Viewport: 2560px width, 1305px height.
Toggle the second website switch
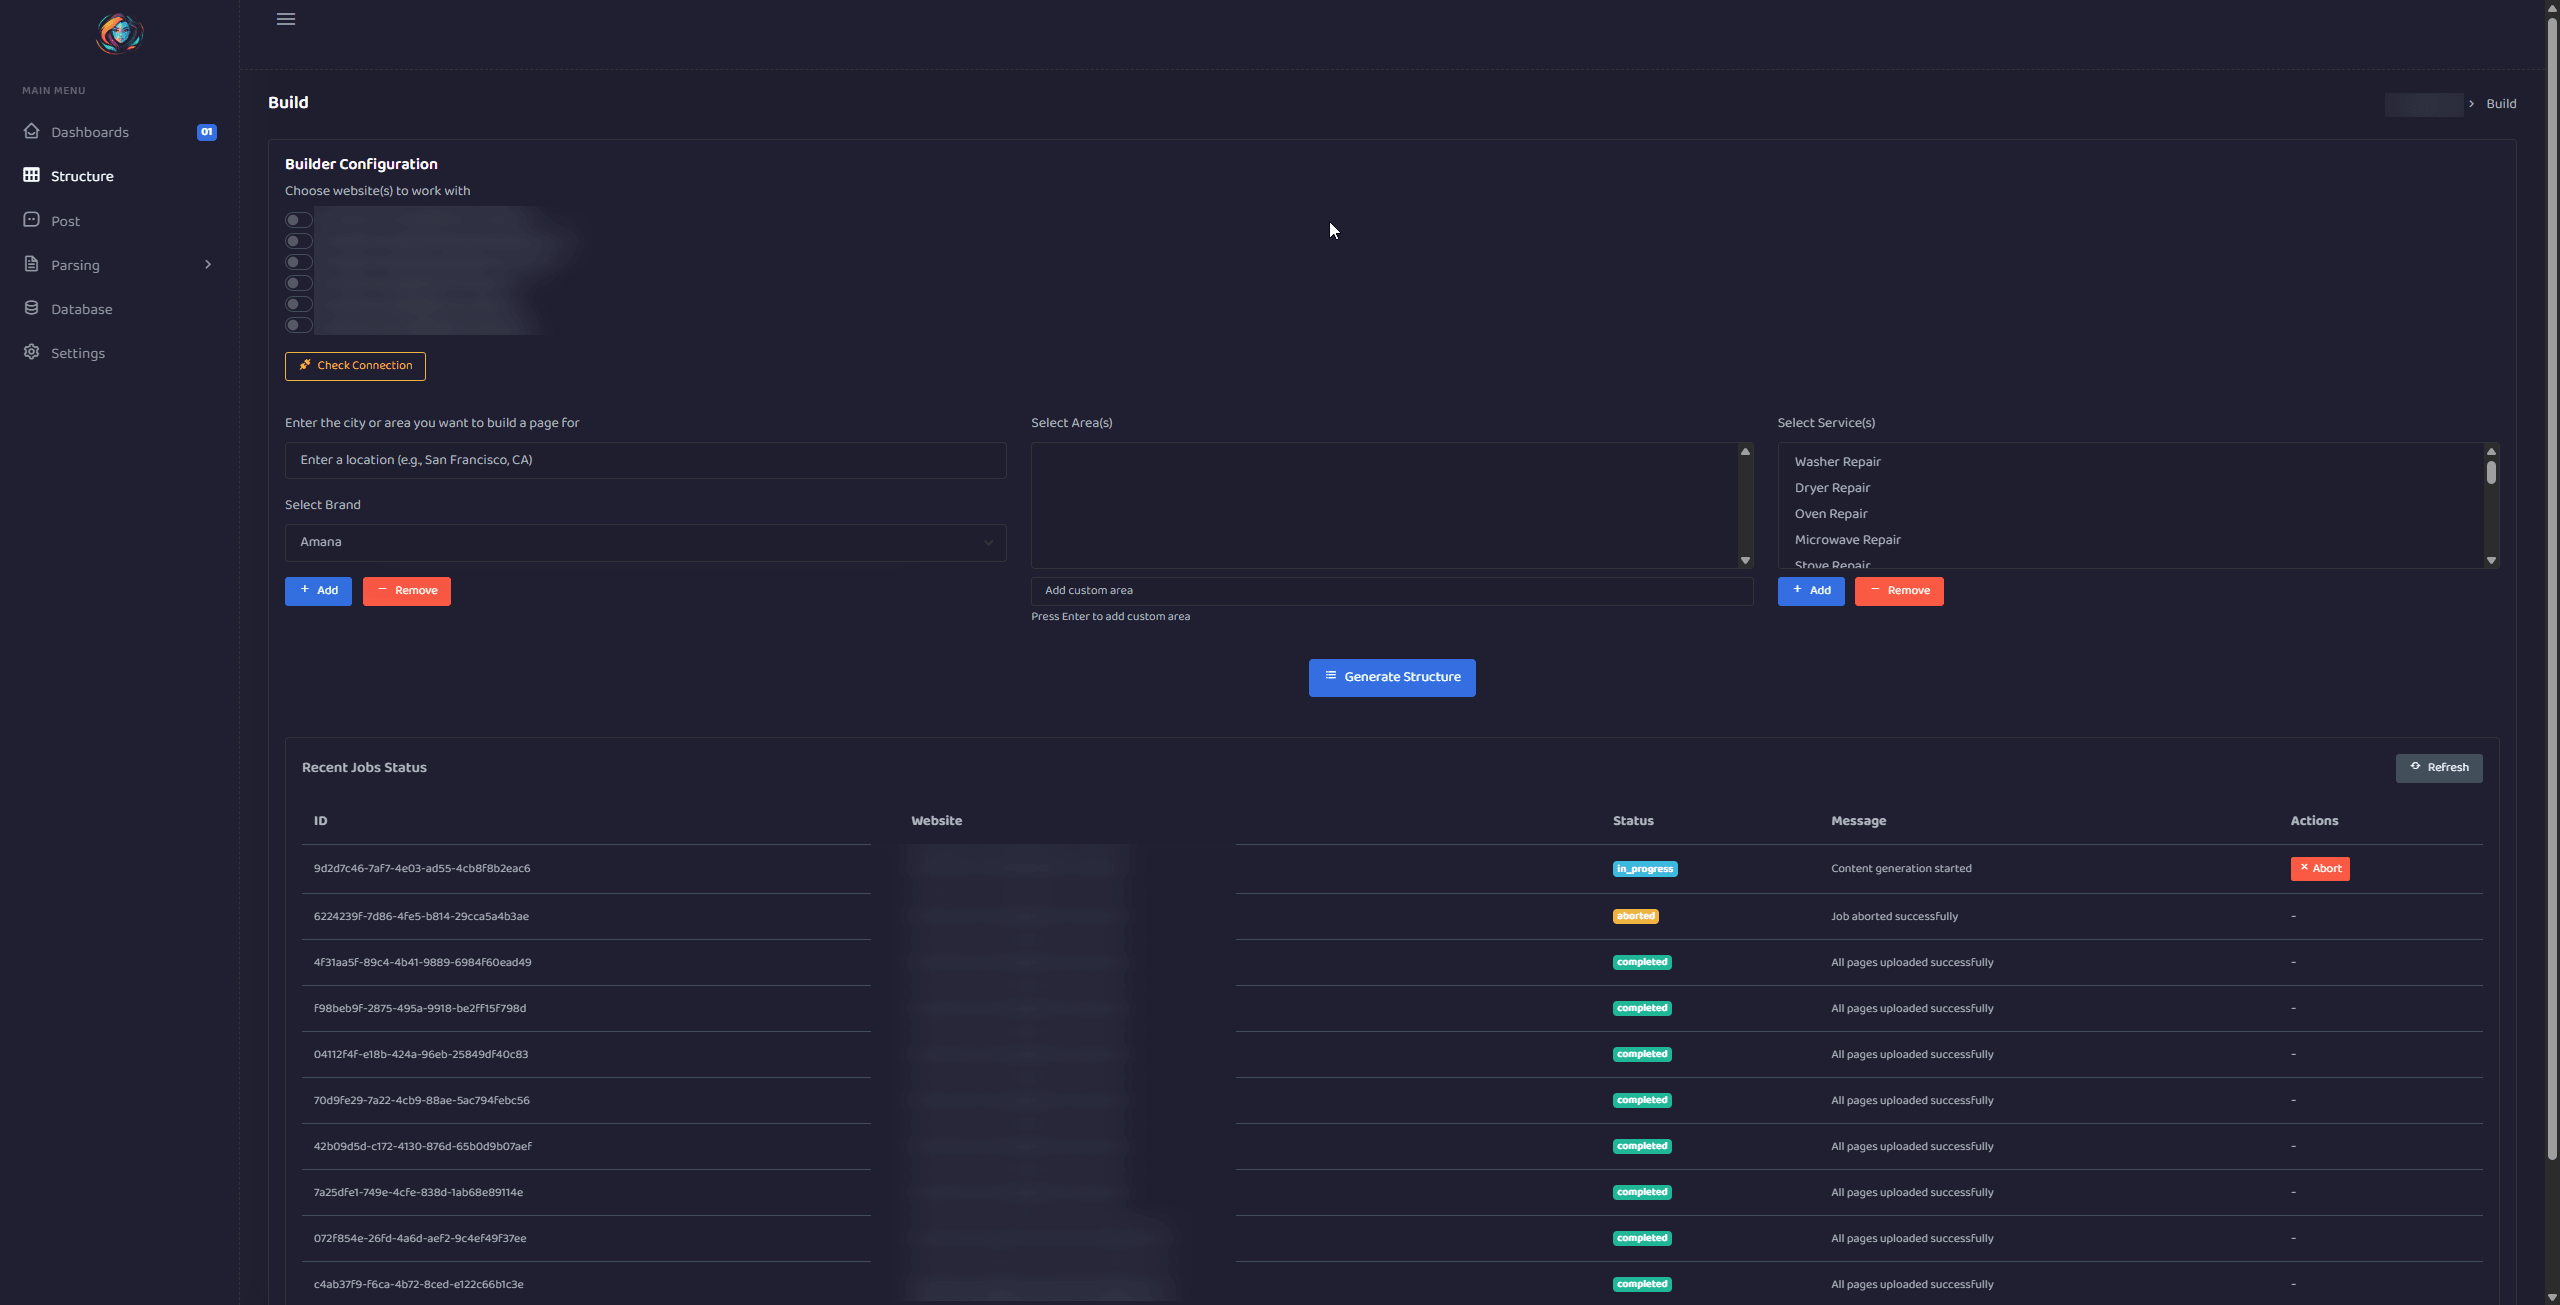(298, 241)
